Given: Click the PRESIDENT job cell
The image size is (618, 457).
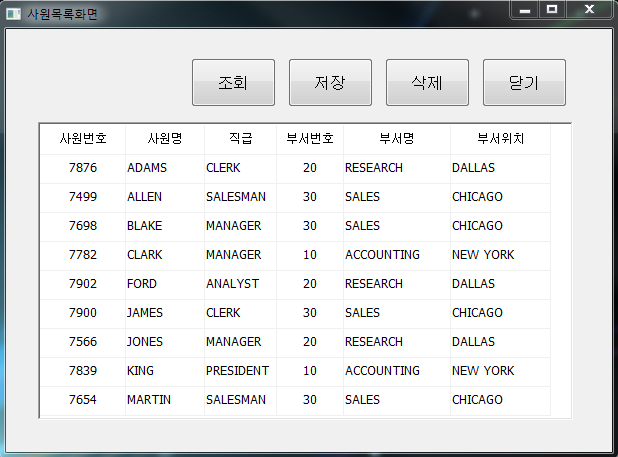Looking at the screenshot, I should pos(240,371).
